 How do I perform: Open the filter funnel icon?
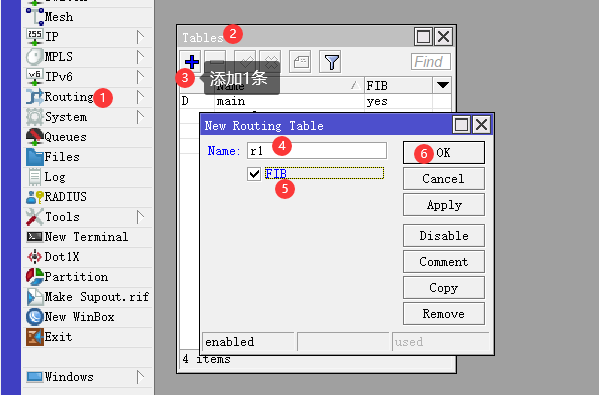click(x=331, y=62)
